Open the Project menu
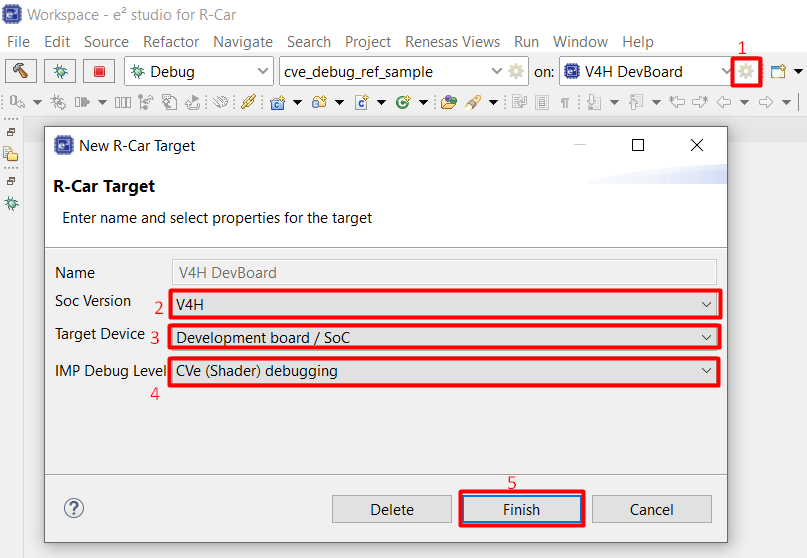 pyautogui.click(x=368, y=42)
